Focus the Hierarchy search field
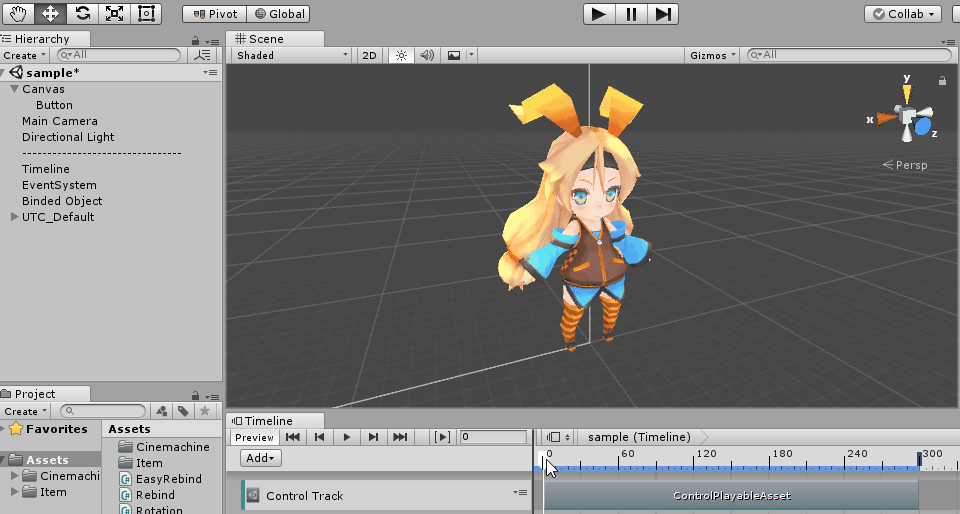The height and width of the screenshot is (514, 960). pyautogui.click(x=119, y=55)
